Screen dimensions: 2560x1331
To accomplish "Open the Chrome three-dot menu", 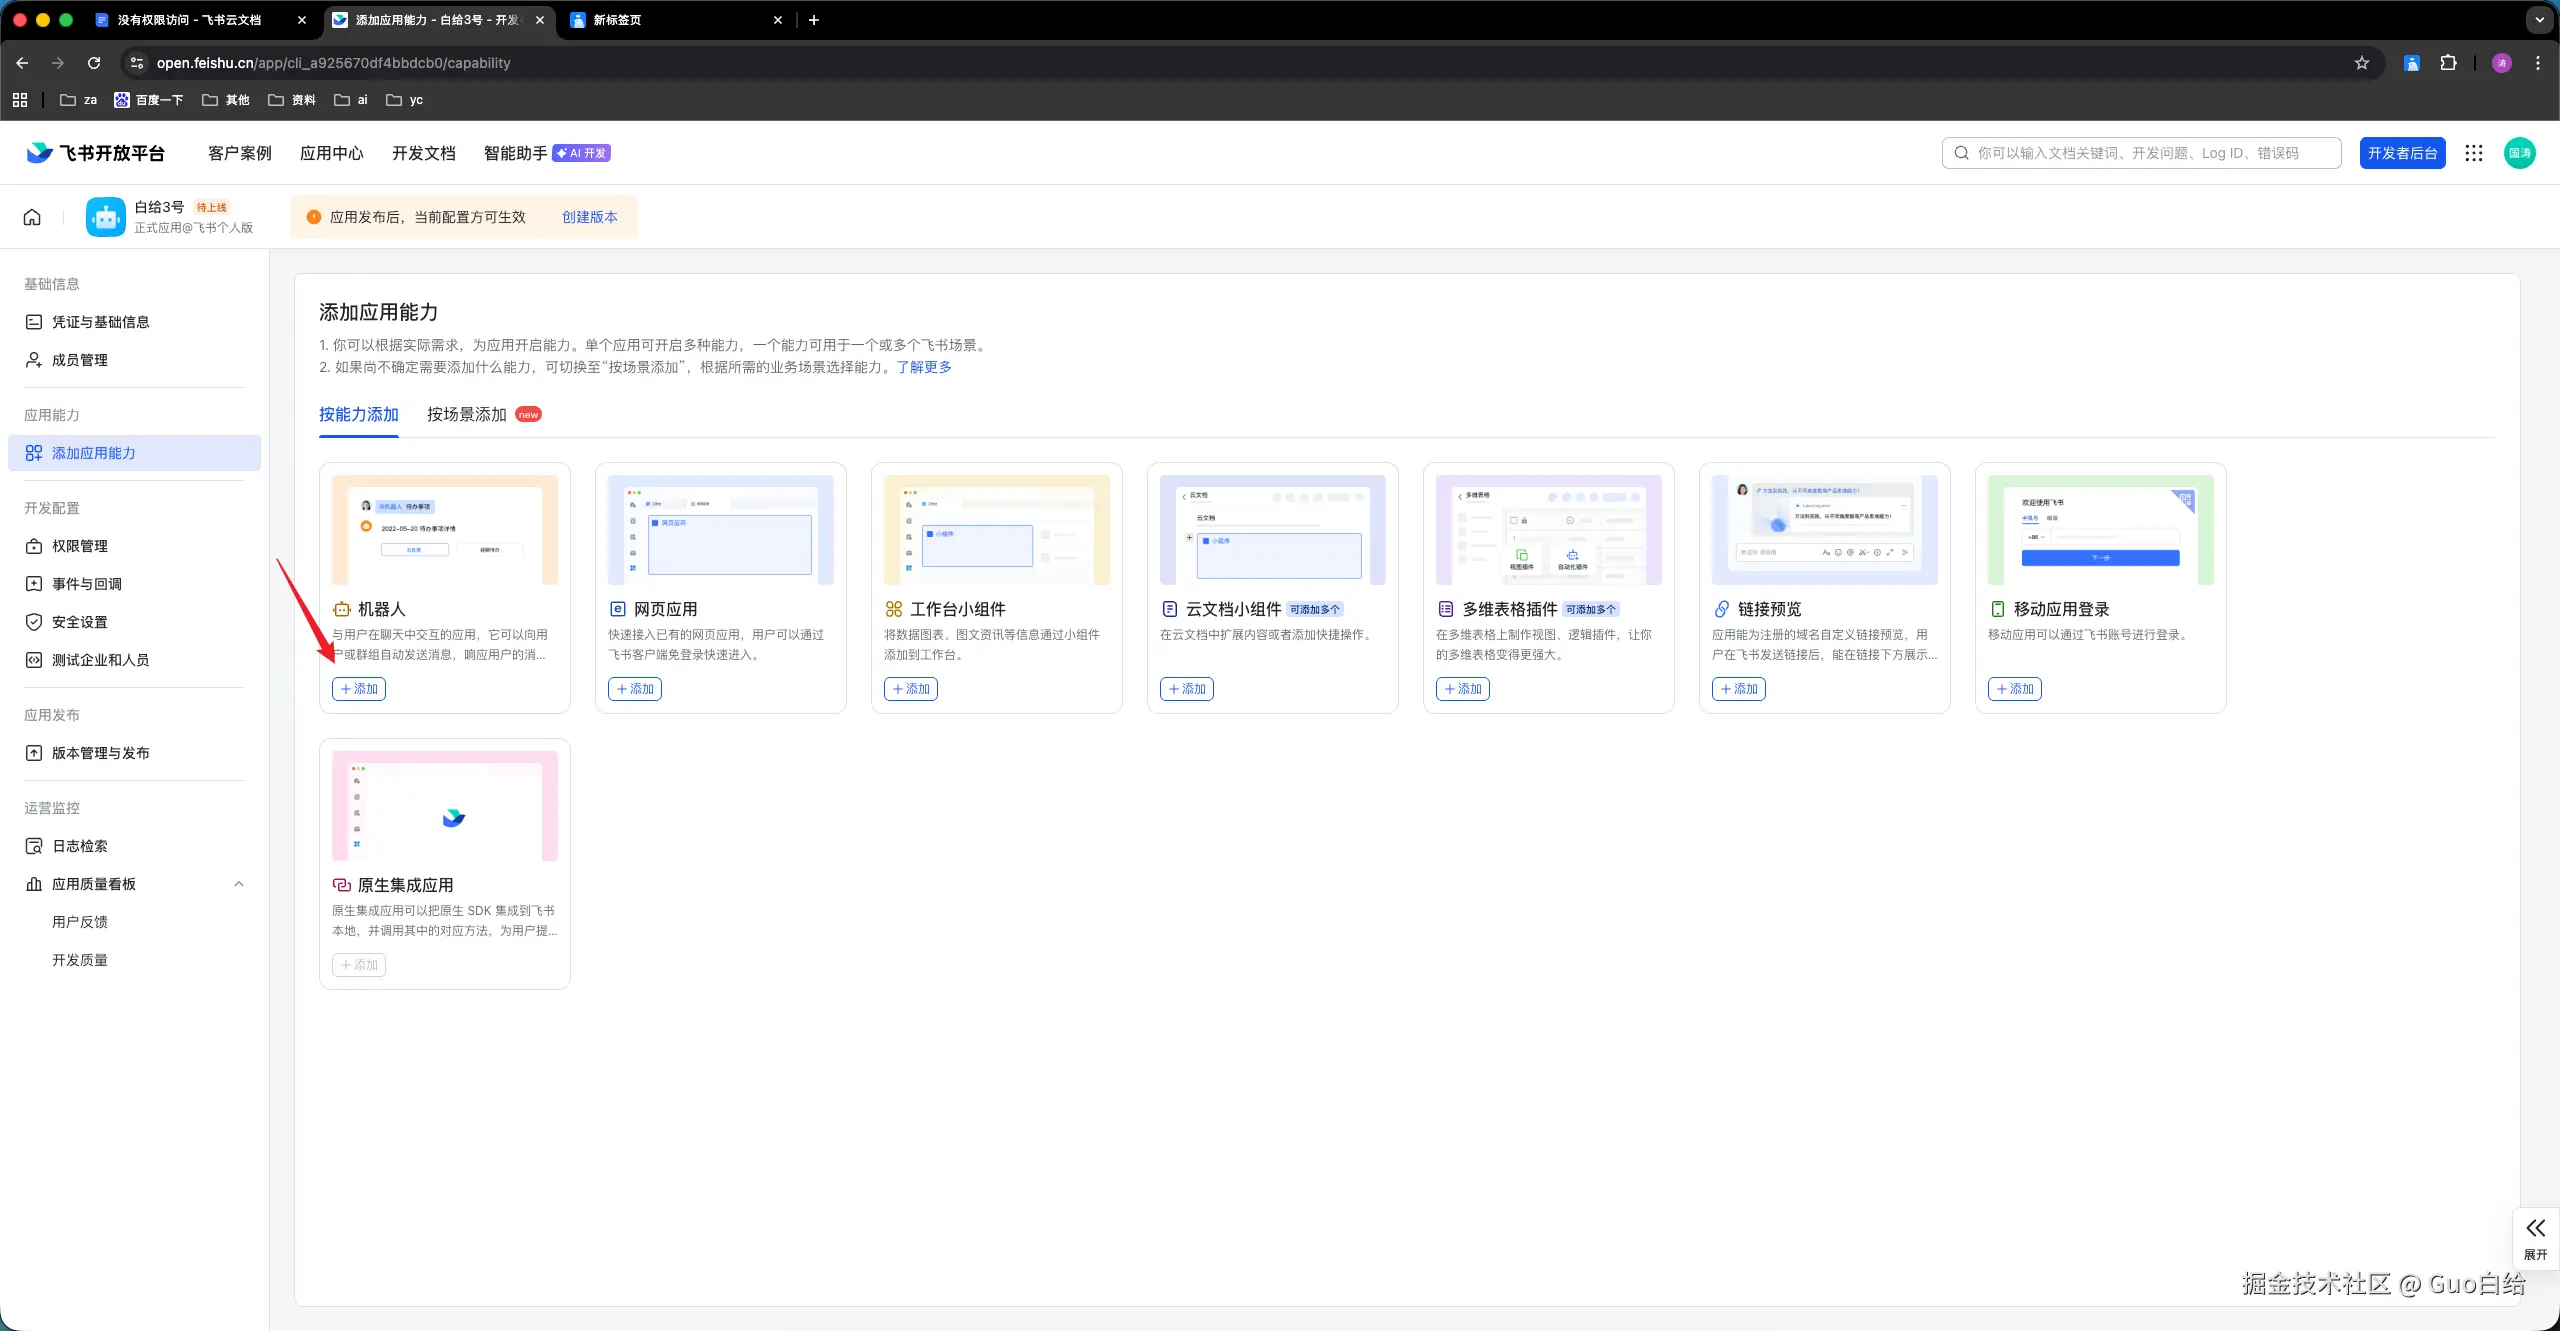I will point(2538,63).
